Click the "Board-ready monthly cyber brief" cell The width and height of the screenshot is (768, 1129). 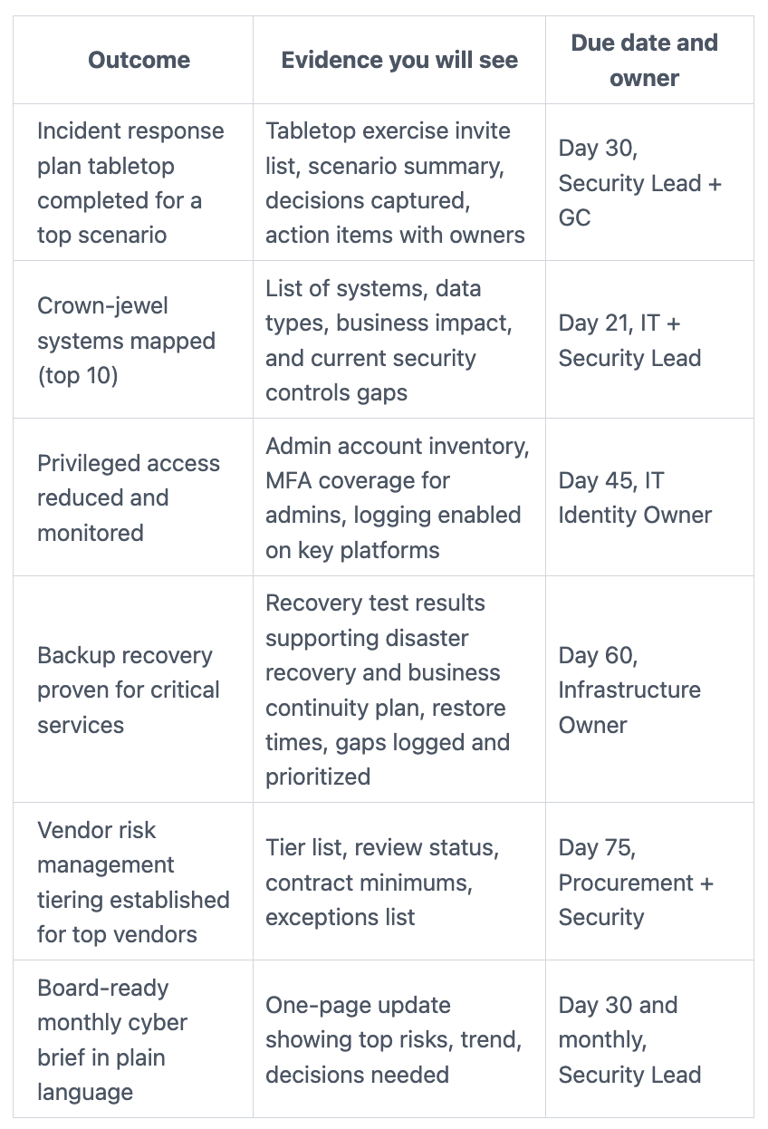[x=103, y=1040]
